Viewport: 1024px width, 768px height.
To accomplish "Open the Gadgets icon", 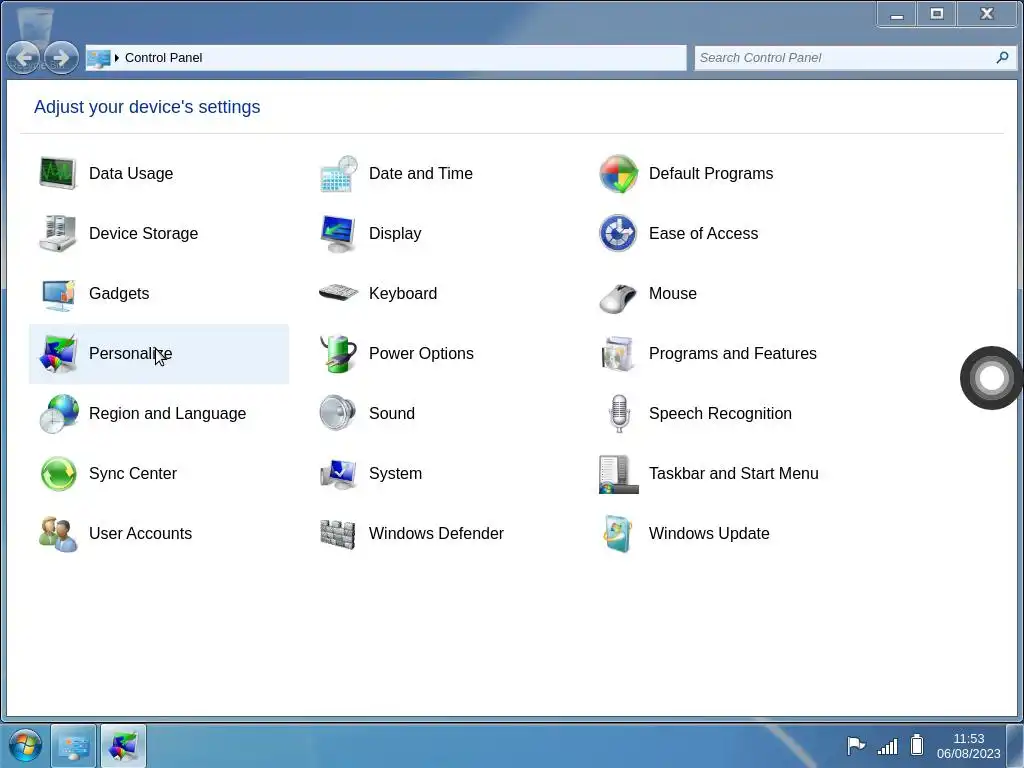I will tap(57, 294).
